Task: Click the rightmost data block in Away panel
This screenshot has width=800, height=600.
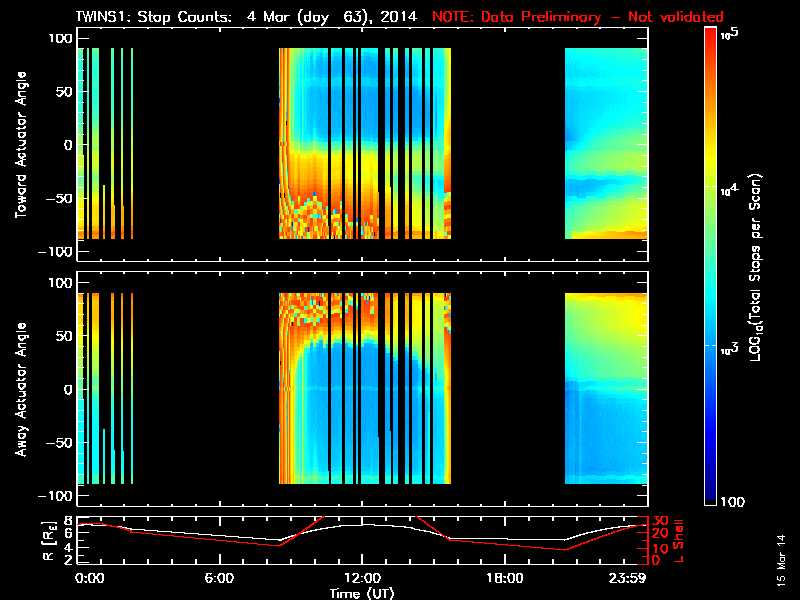Action: click(x=606, y=389)
